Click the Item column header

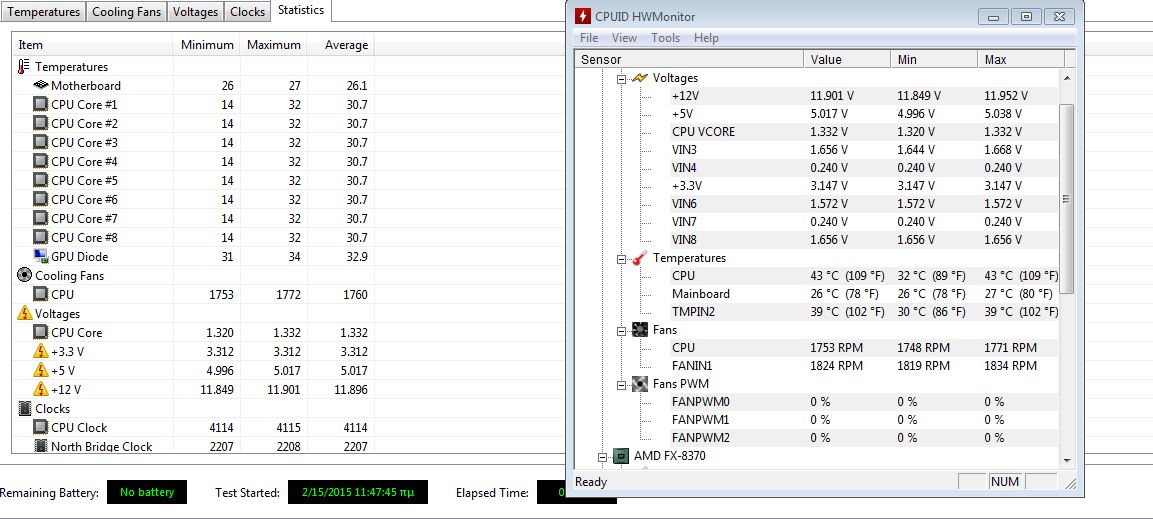point(93,45)
